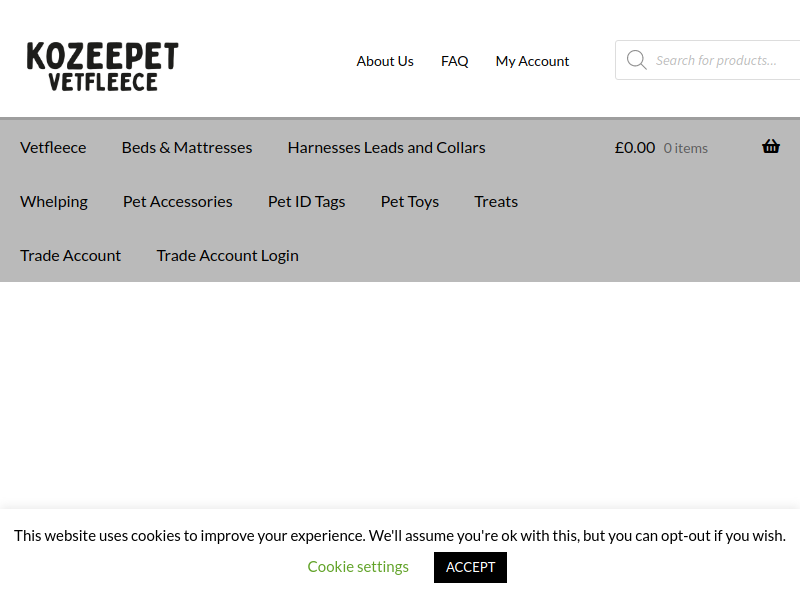This screenshot has height=600, width=800.
Task: Go to Trade Account page
Action: (70, 255)
